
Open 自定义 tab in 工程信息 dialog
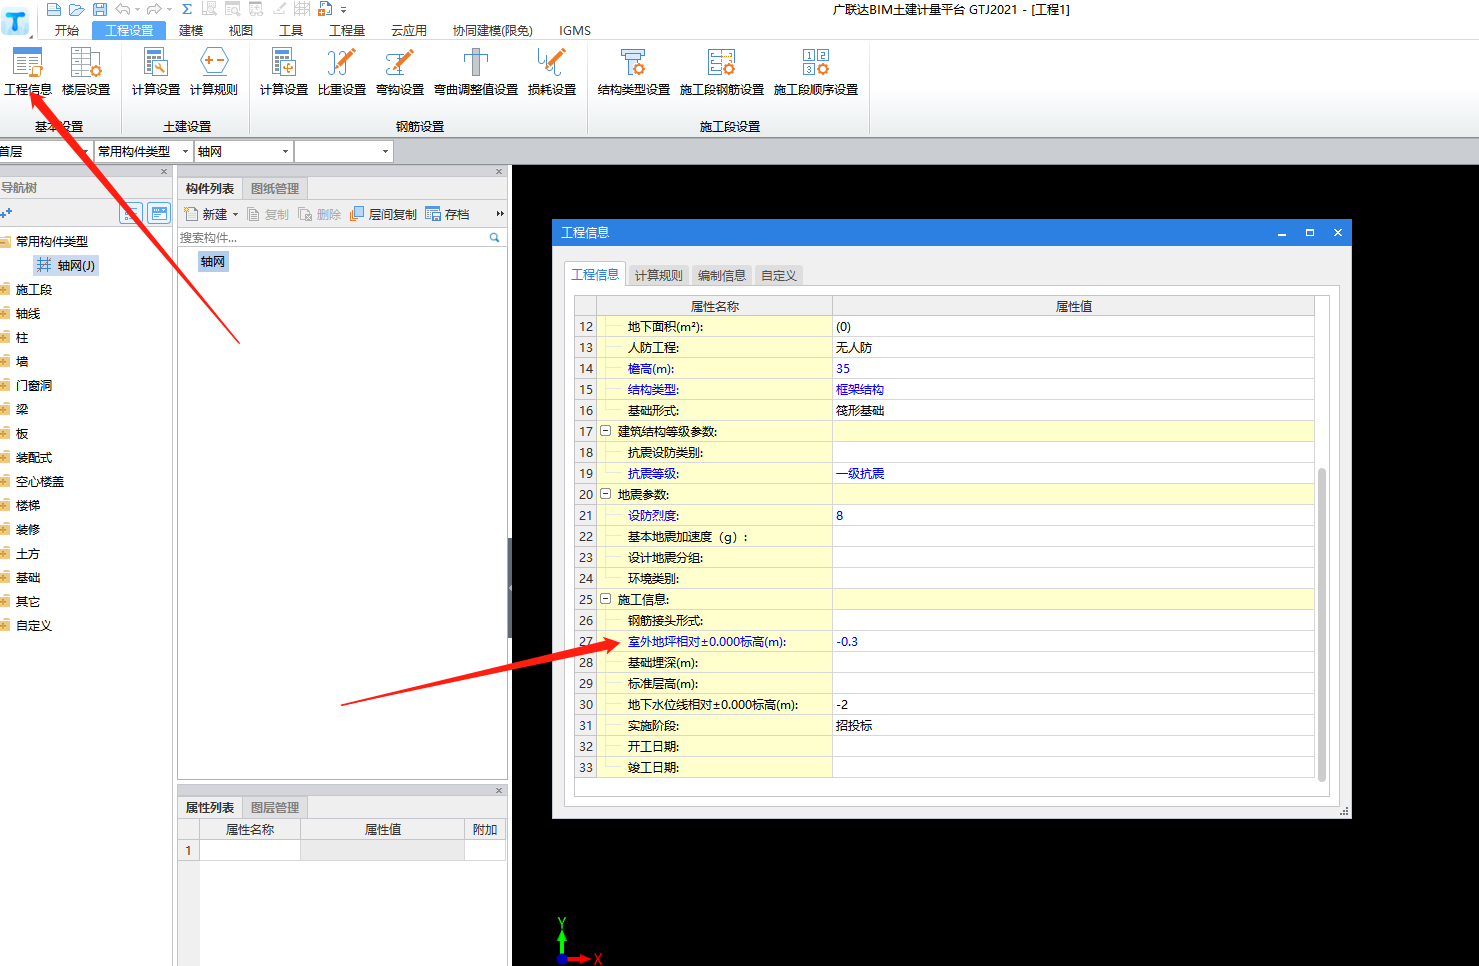pos(779,275)
